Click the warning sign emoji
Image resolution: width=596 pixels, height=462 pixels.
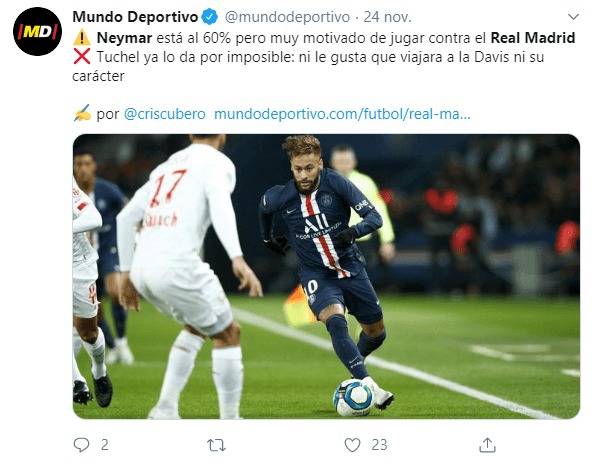click(x=82, y=38)
